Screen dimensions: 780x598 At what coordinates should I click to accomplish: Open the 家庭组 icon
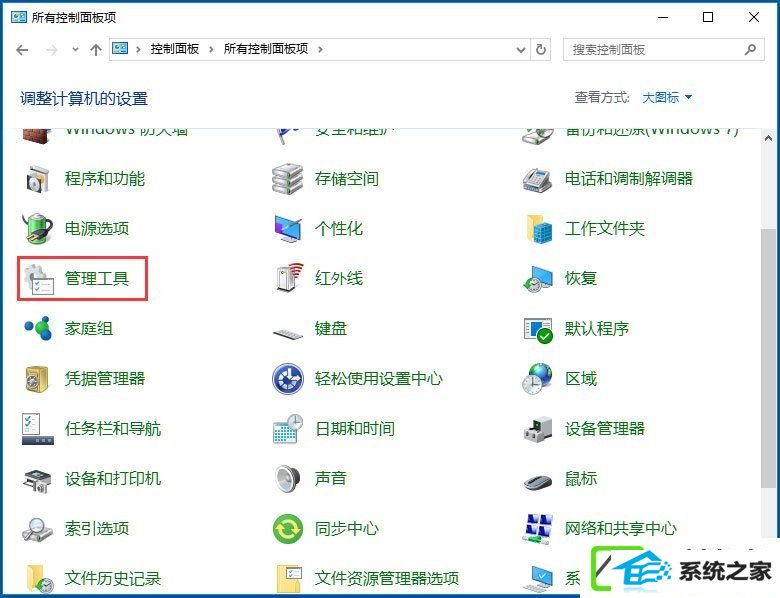[x=38, y=328]
